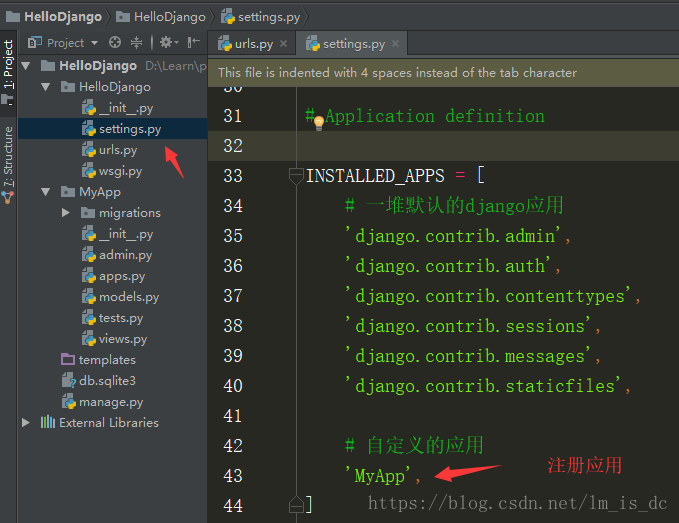Click 'django.contrib.staticfiles' in the code

tap(483, 386)
